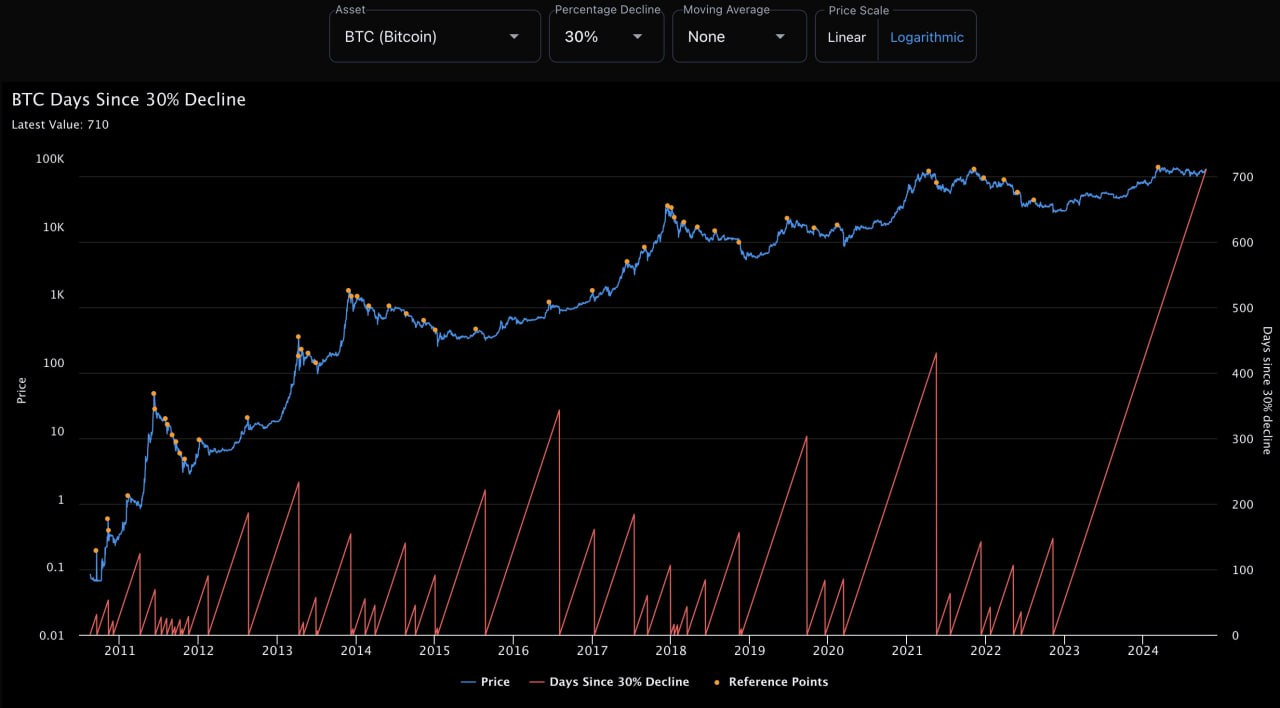The height and width of the screenshot is (708, 1280).
Task: Toggle Reference Points legend entry
Action: [768, 682]
